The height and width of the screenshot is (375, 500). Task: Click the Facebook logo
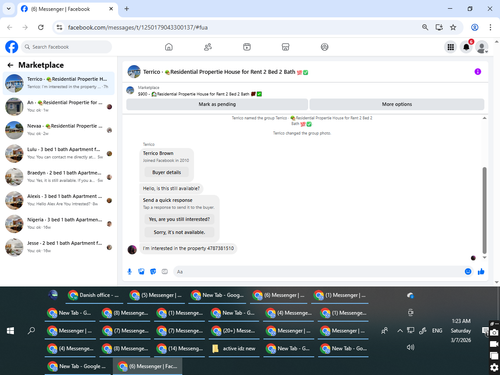(x=12, y=47)
